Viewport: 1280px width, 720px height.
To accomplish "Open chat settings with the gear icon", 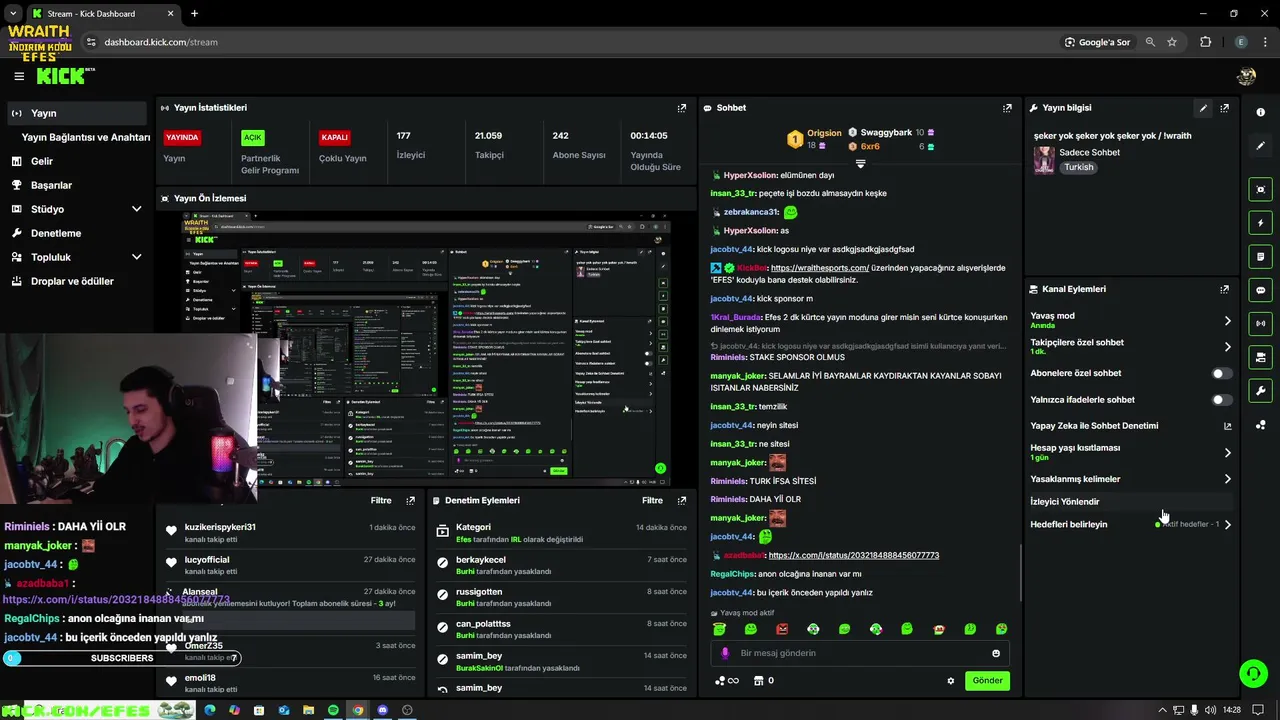I will point(951,681).
